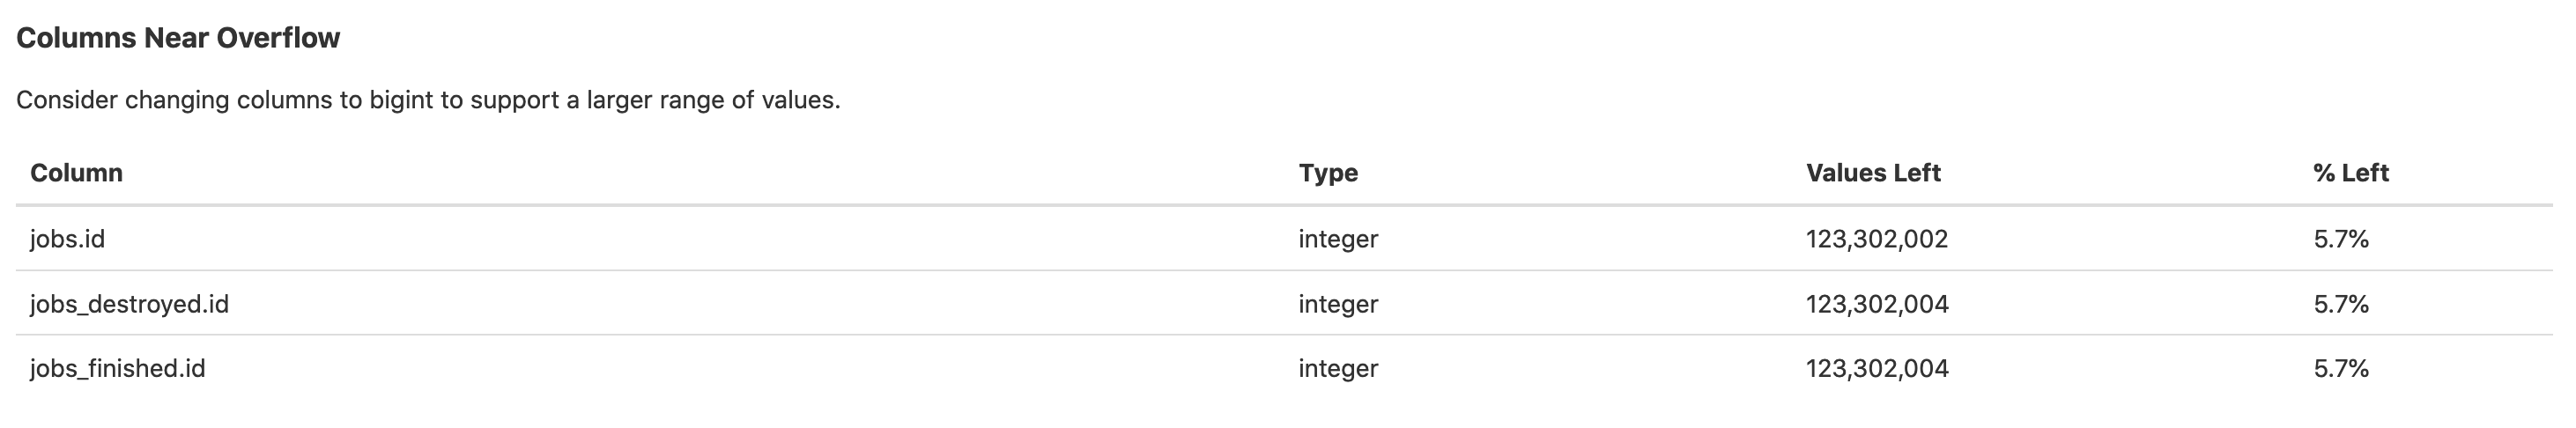Click values left for jobs_destroyed.id row
The width and height of the screenshot is (2576, 428).
[x=1877, y=304]
